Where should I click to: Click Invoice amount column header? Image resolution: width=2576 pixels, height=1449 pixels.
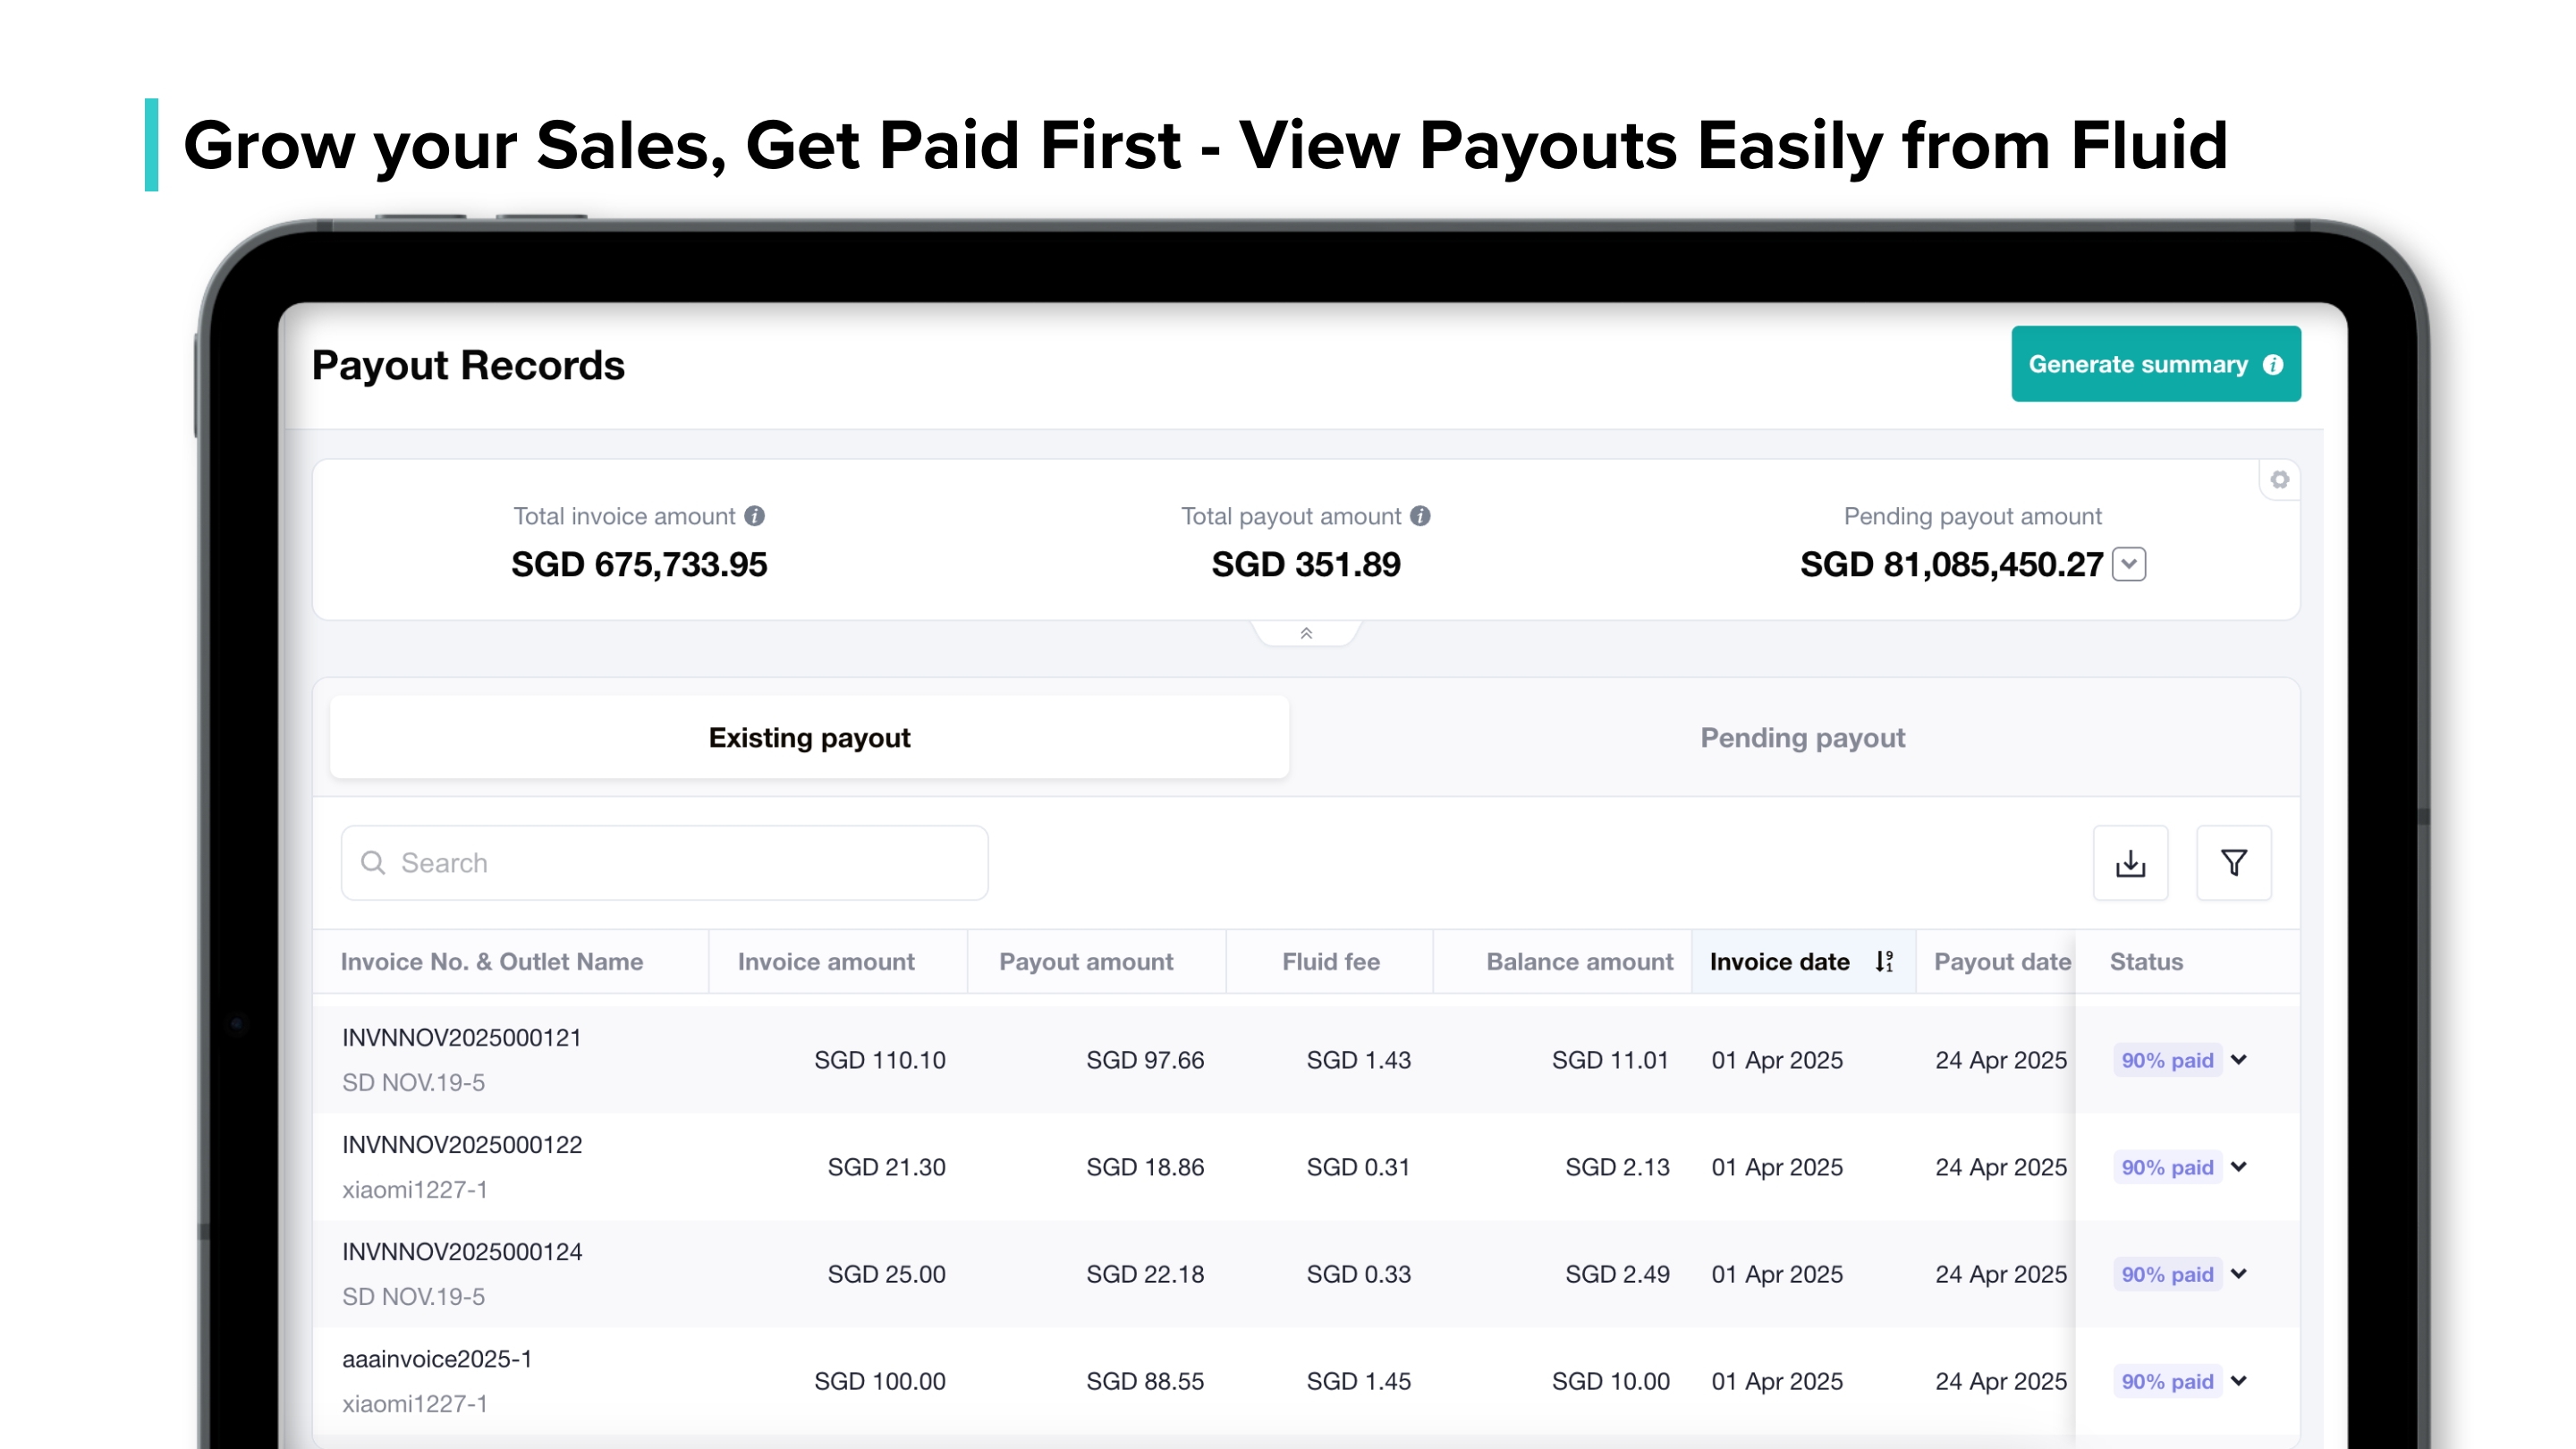coord(826,962)
